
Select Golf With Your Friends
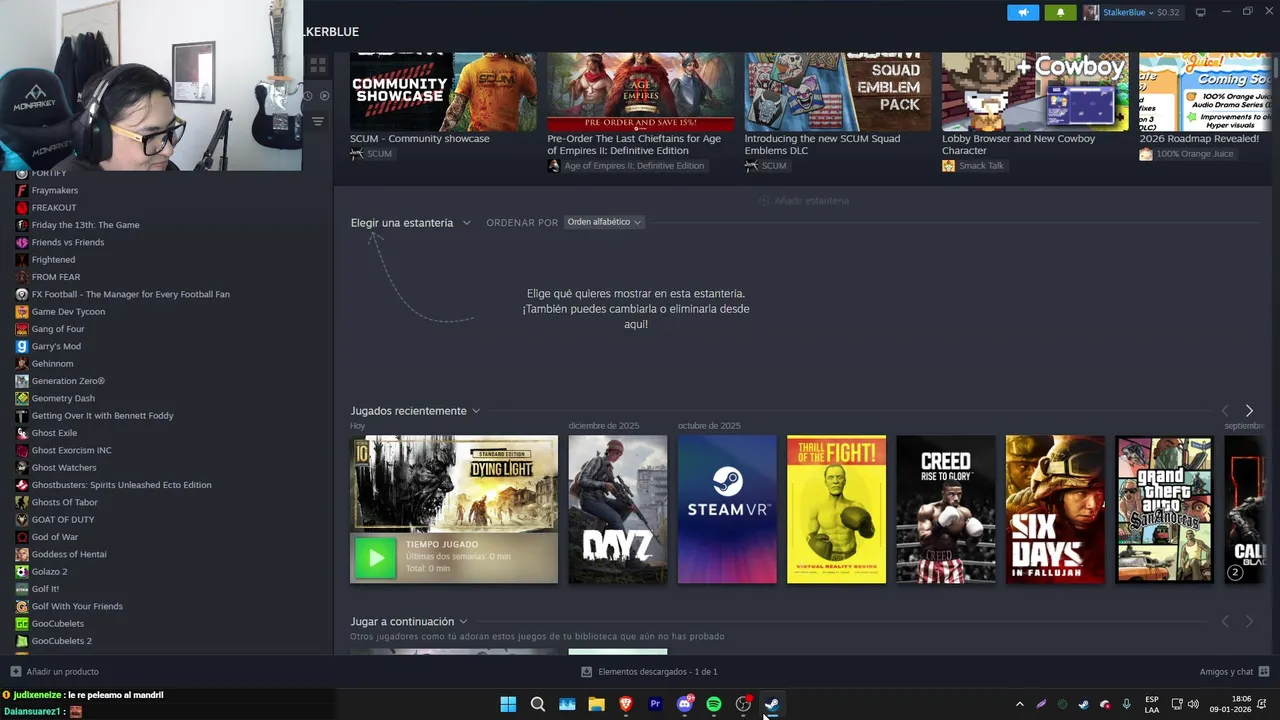(x=77, y=606)
